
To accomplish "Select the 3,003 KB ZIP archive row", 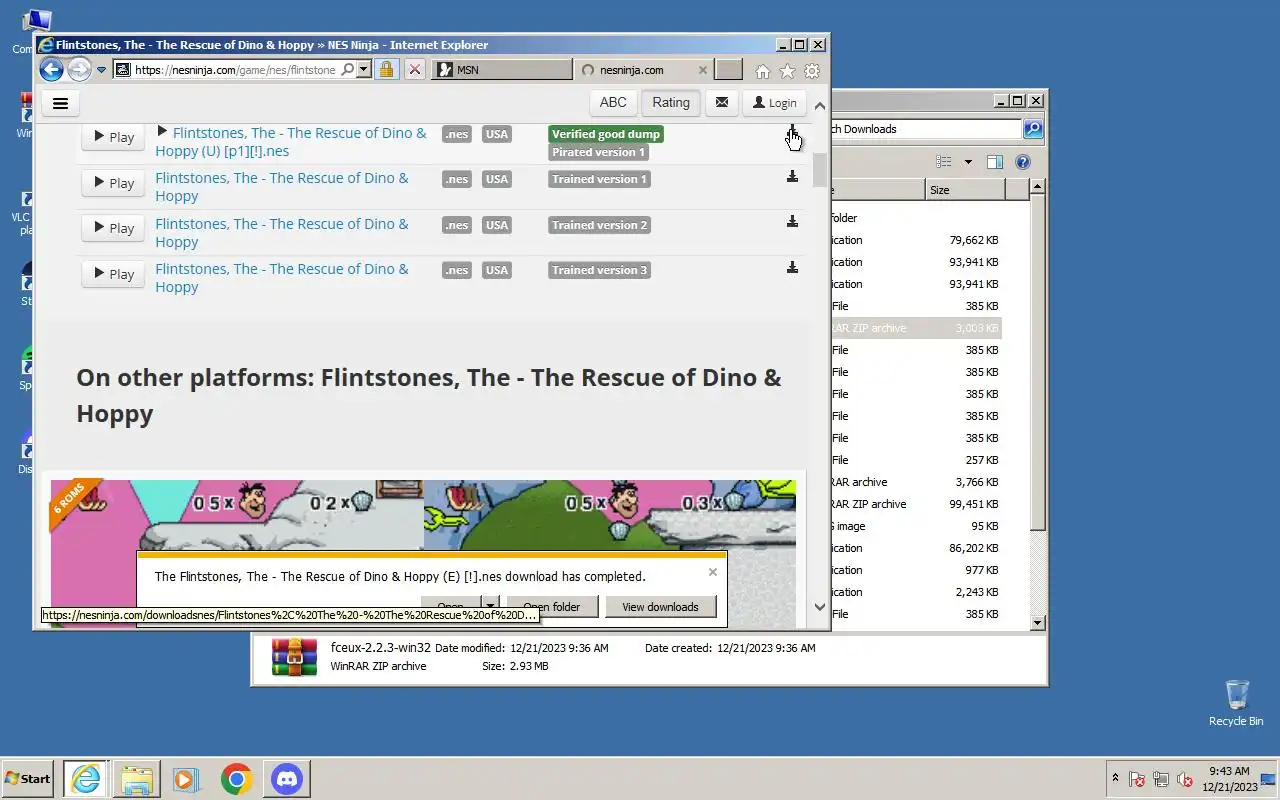I will [x=915, y=328].
